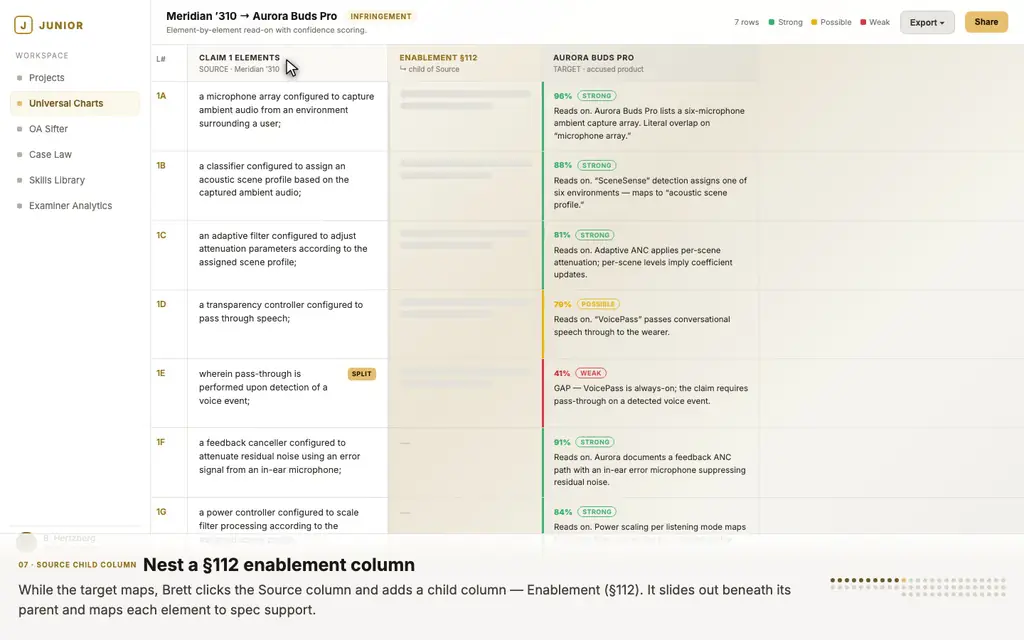The image size is (1024, 640).
Task: Click the L# column header
Action: 161,59
